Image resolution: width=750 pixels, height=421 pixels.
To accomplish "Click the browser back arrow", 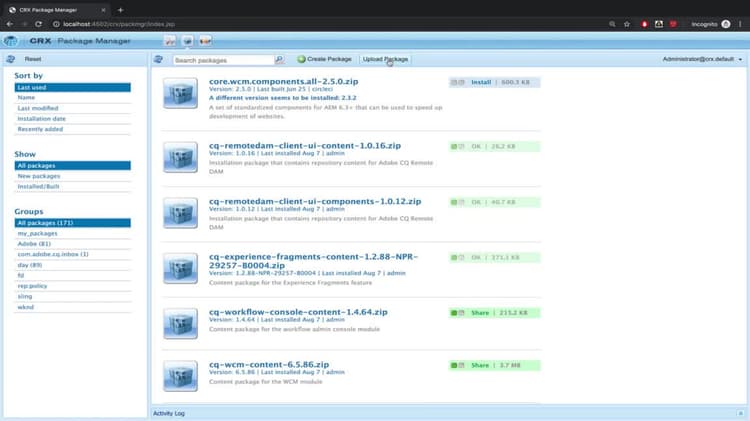I will point(10,24).
